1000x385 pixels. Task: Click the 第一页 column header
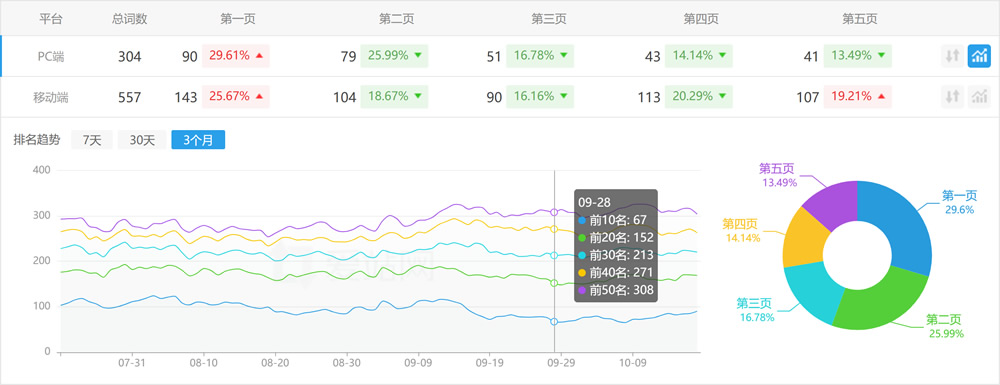coord(238,18)
